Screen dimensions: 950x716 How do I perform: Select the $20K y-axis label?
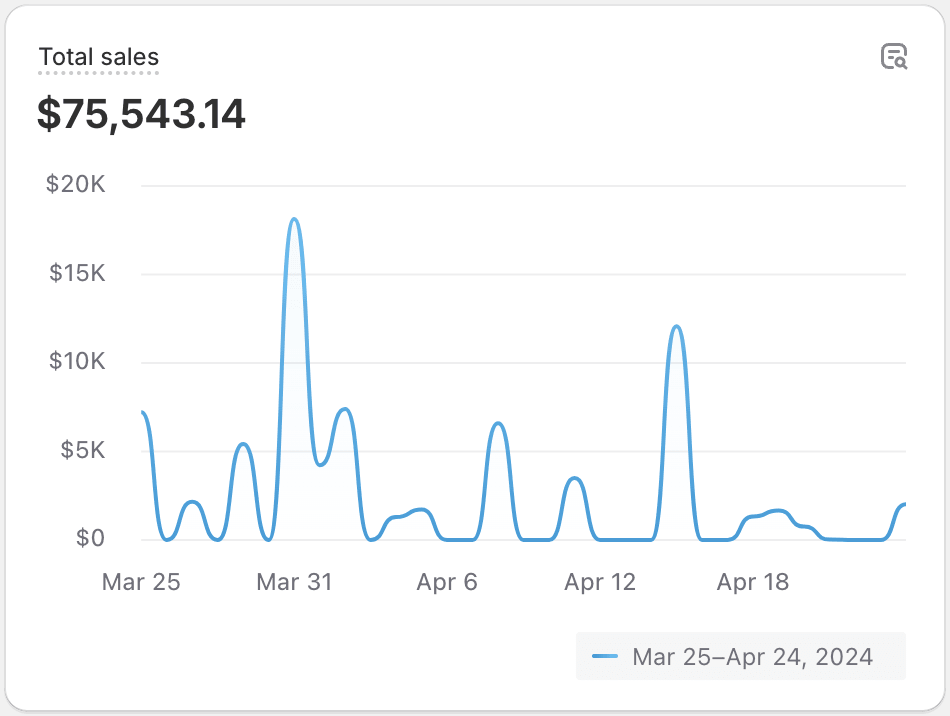tap(76, 185)
